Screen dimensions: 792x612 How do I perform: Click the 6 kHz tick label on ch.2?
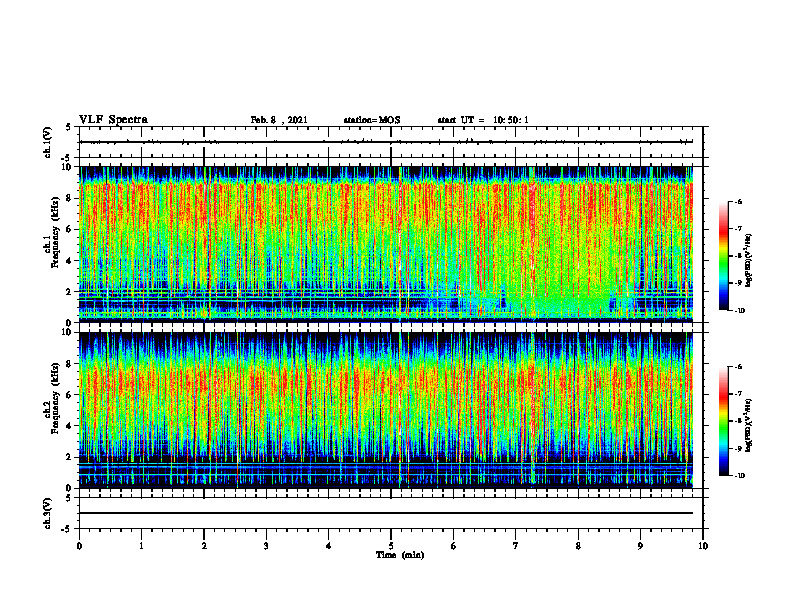pyautogui.click(x=70, y=395)
